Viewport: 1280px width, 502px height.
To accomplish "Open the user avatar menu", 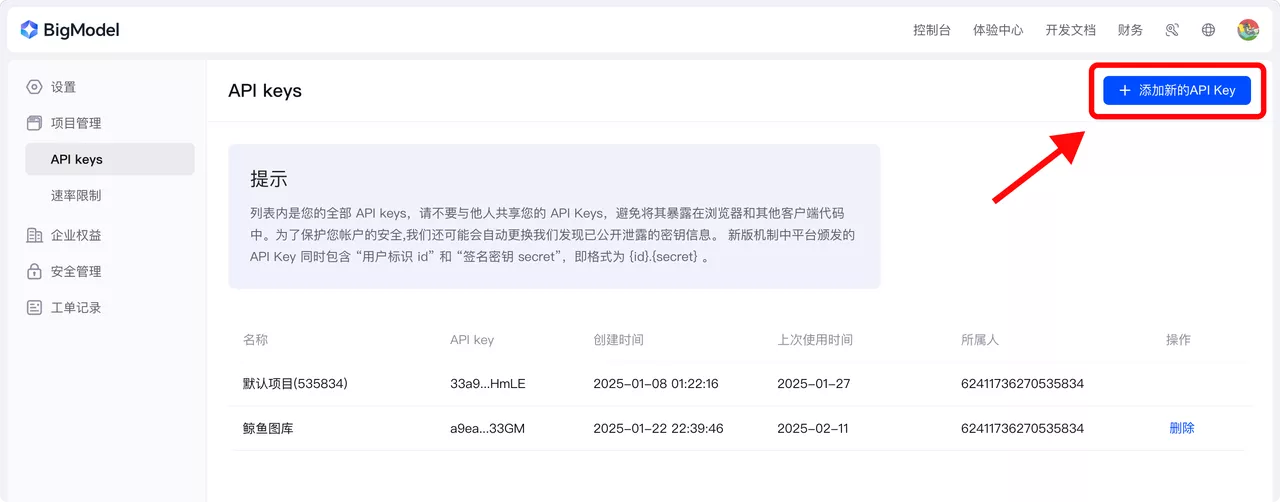I will tap(1248, 30).
